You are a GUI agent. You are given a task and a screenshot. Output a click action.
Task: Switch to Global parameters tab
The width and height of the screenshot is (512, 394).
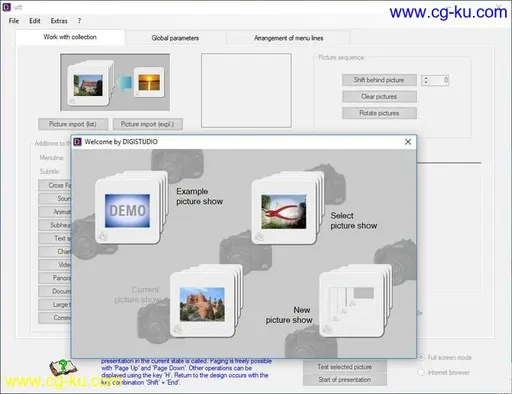[175, 38]
